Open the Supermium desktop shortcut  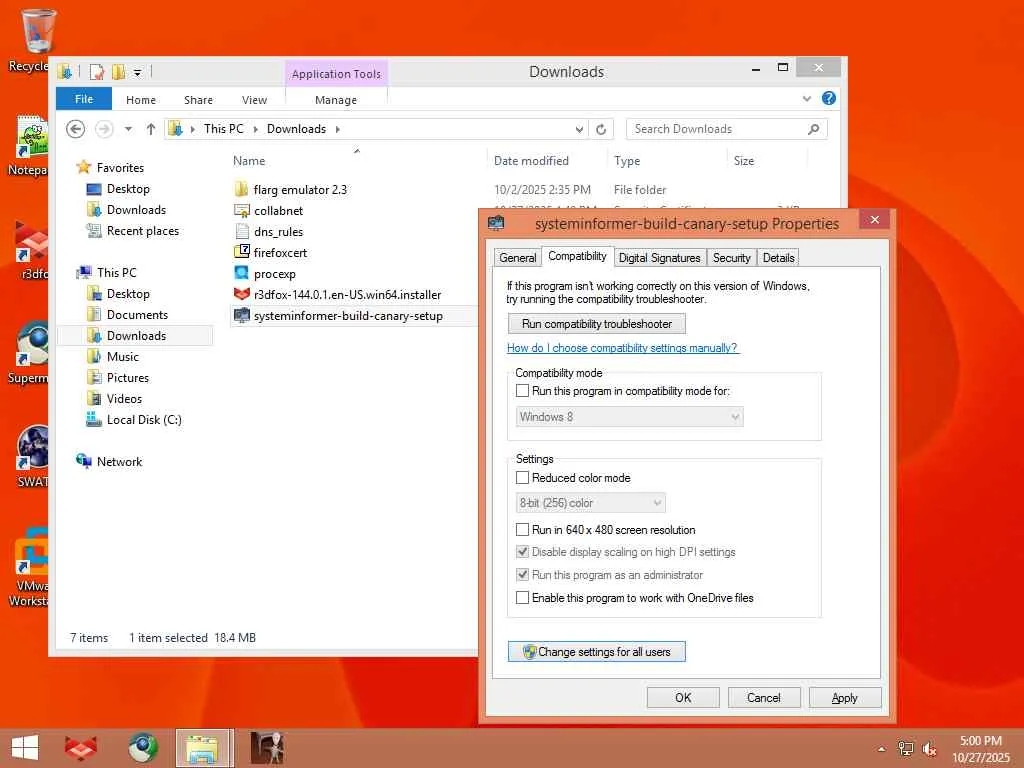(x=31, y=345)
